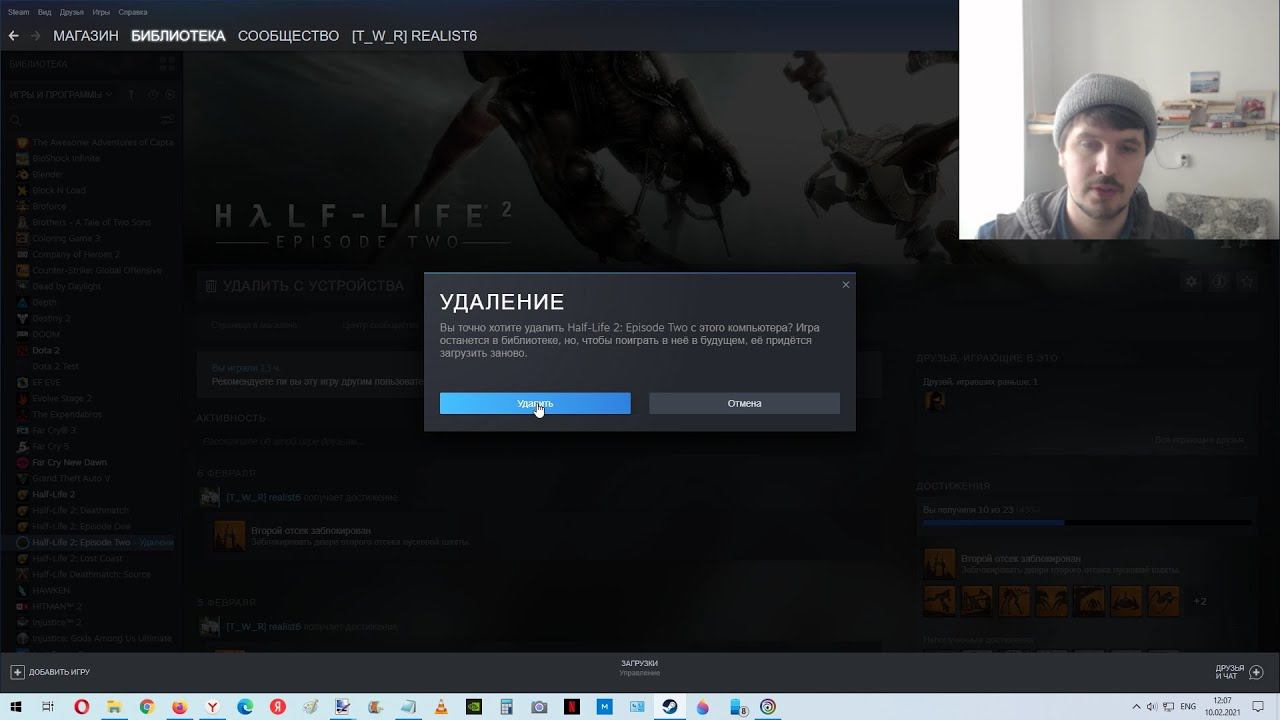Close the Удаление dialog with X
1280x720 pixels.
point(845,285)
